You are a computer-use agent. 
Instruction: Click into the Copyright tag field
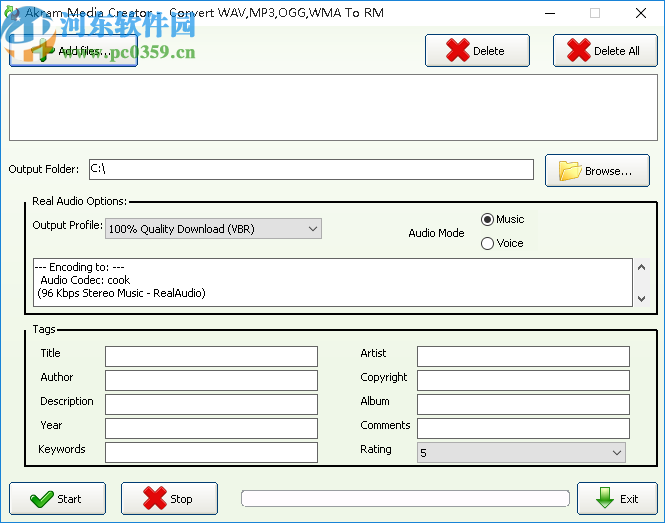523,380
